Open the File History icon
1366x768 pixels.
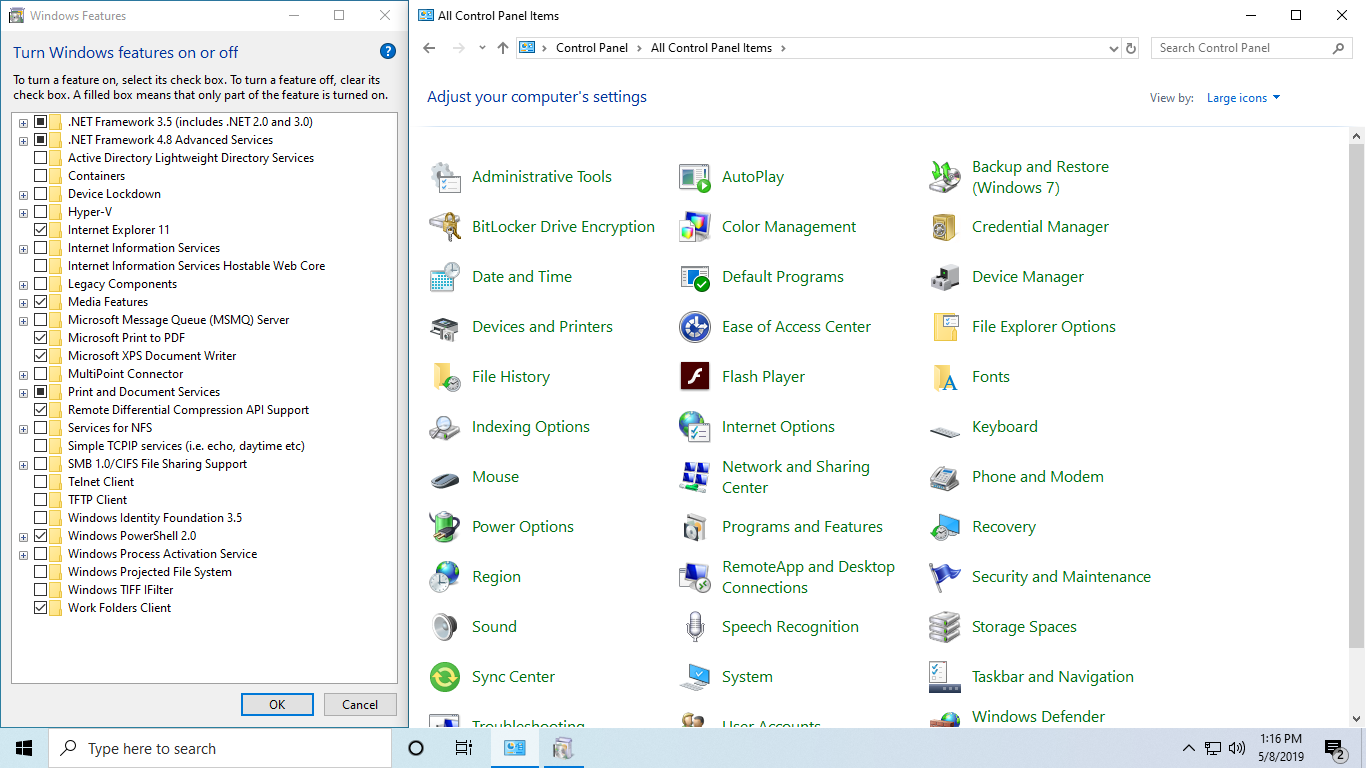click(445, 377)
